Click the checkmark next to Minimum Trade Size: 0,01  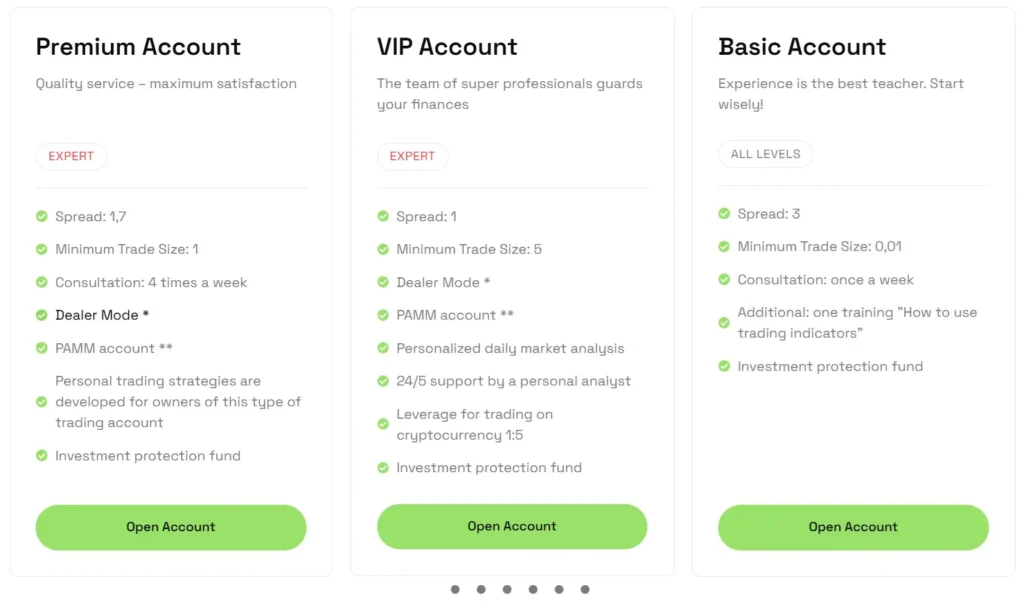(724, 246)
